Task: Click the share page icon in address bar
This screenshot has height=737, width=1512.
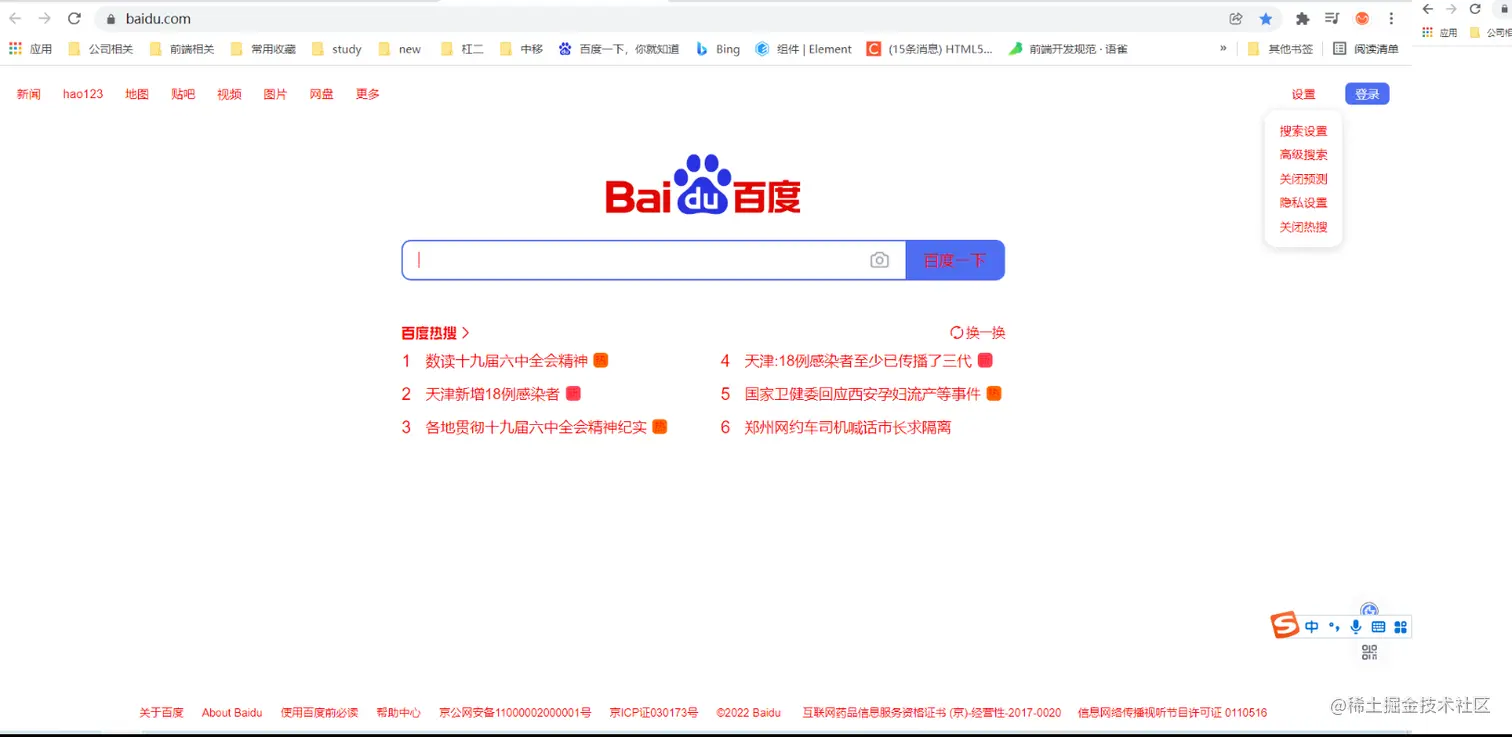Action: 1236,18
